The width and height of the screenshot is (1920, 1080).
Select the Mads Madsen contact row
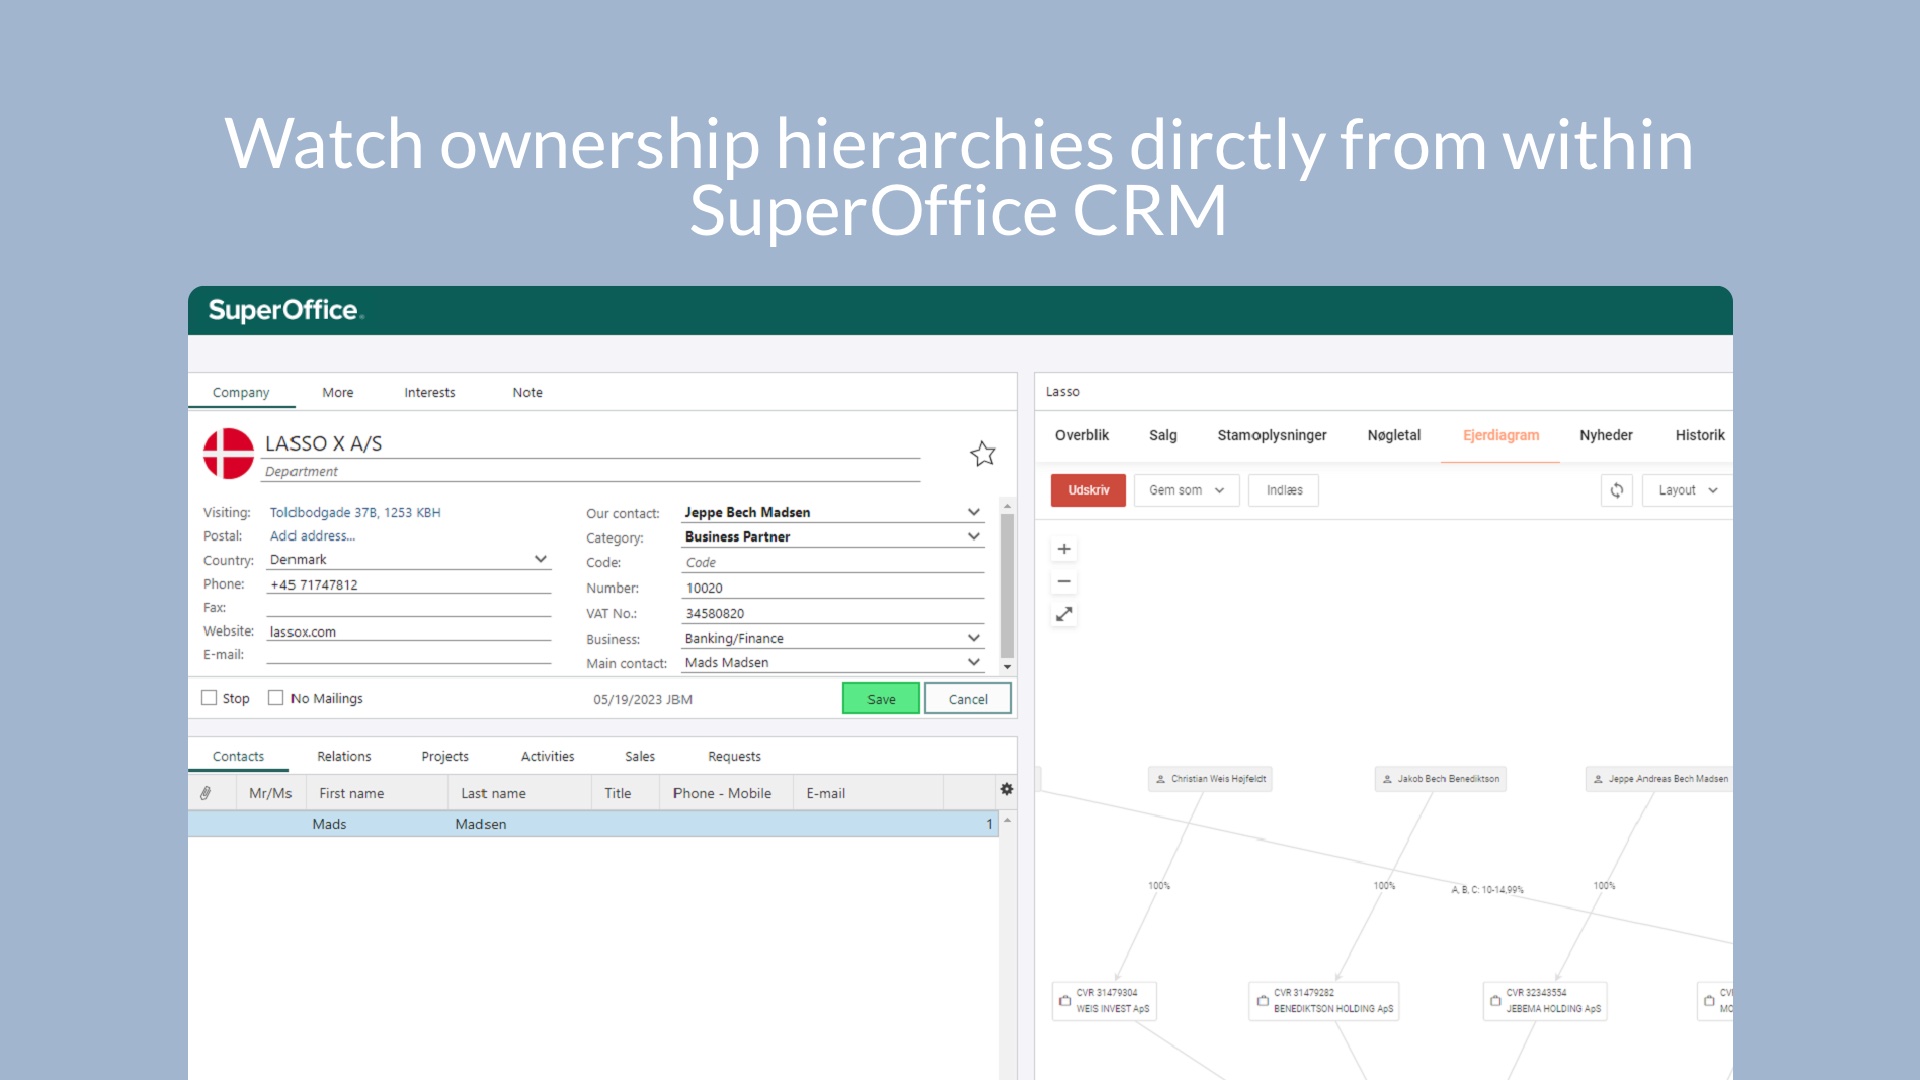593,824
